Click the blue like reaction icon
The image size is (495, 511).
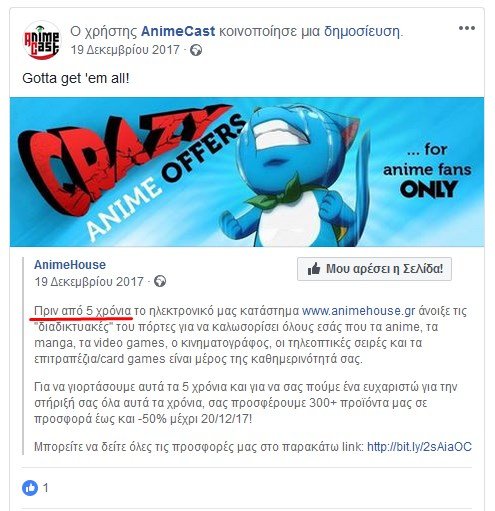[x=30, y=488]
